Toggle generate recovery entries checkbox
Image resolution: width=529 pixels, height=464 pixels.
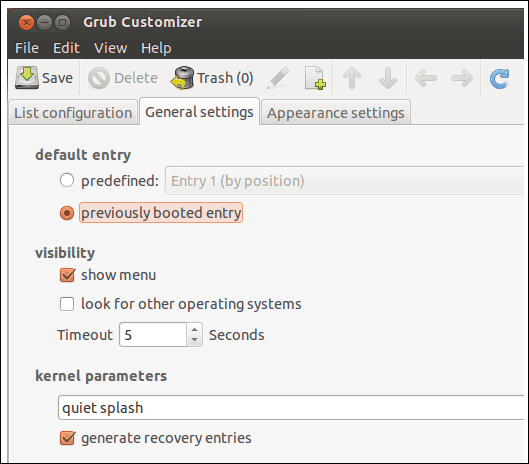tap(67, 438)
